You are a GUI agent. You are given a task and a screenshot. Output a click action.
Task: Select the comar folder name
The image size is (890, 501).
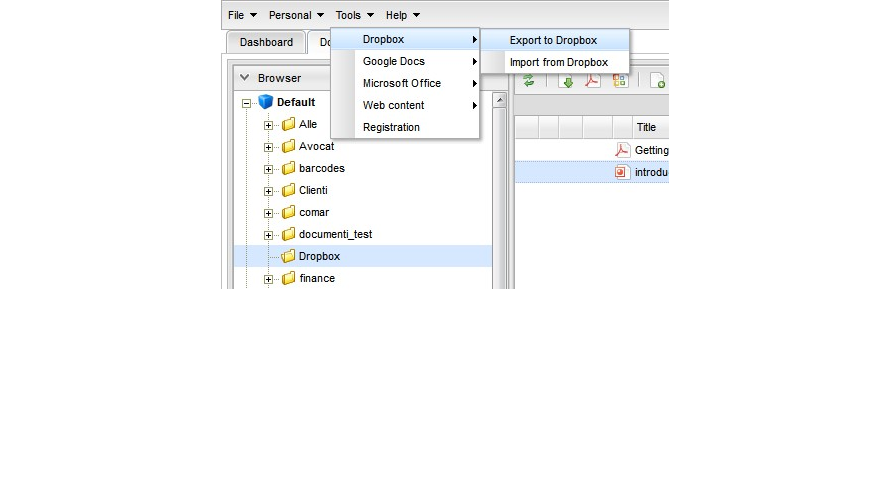[x=314, y=212]
